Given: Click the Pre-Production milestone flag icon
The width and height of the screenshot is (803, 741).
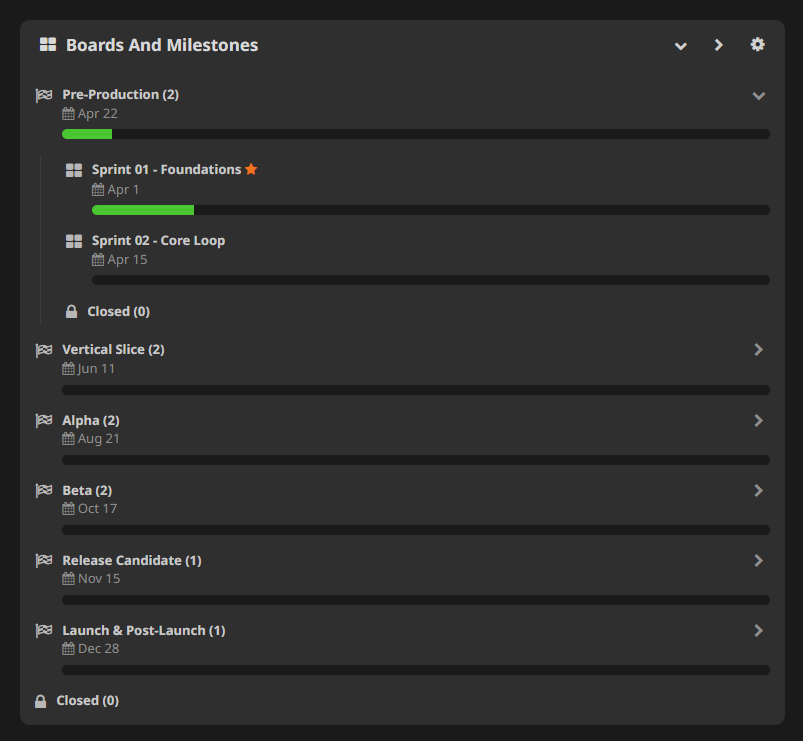Looking at the screenshot, I should tap(43, 94).
